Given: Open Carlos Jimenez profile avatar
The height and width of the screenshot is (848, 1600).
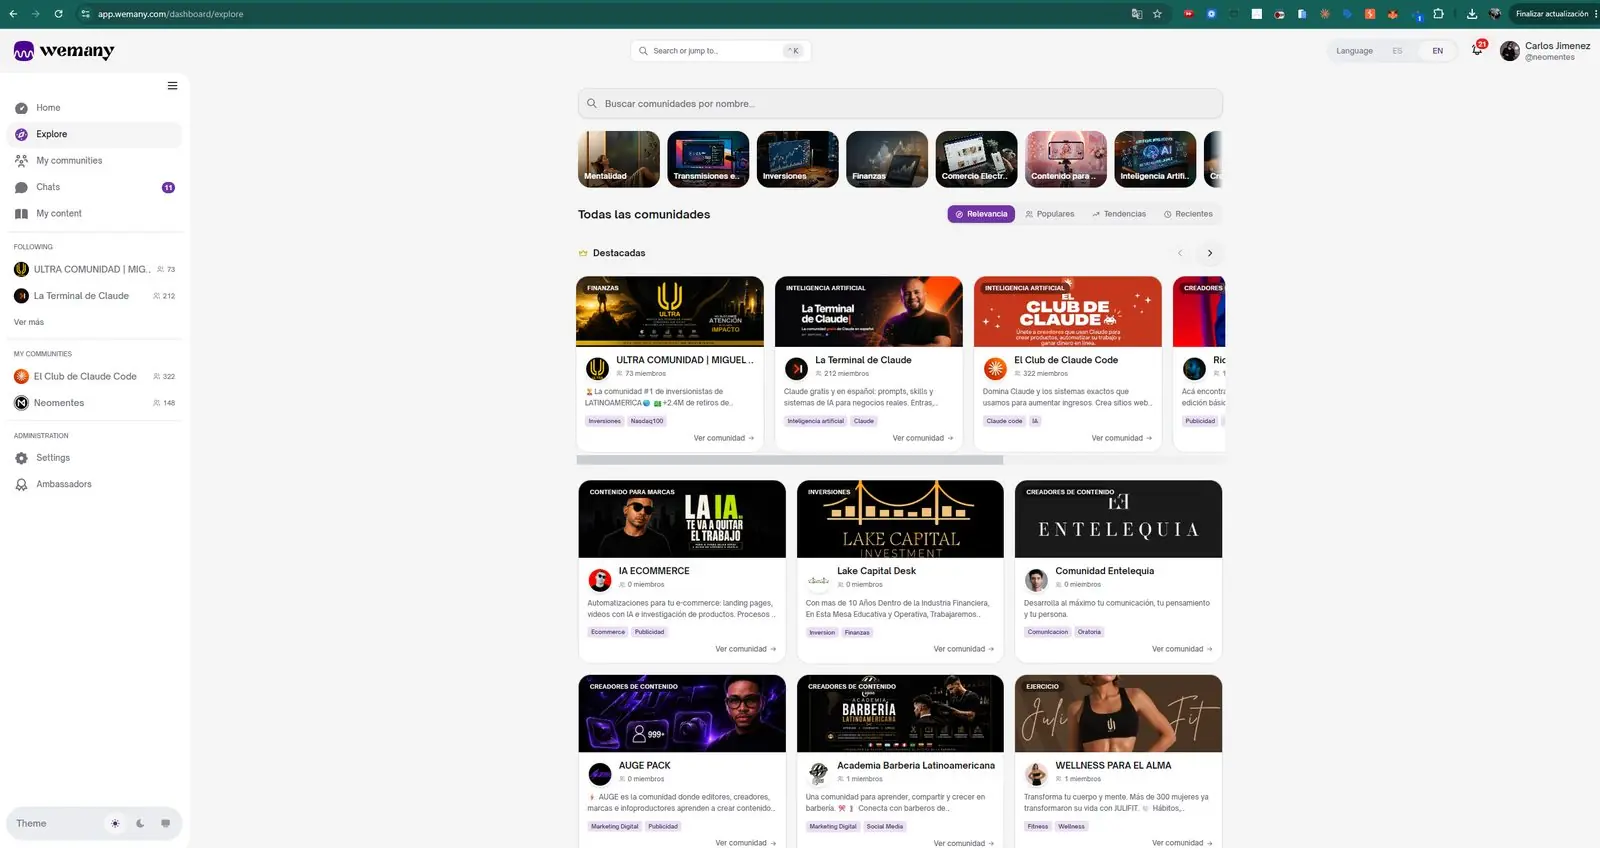Looking at the screenshot, I should (1509, 51).
